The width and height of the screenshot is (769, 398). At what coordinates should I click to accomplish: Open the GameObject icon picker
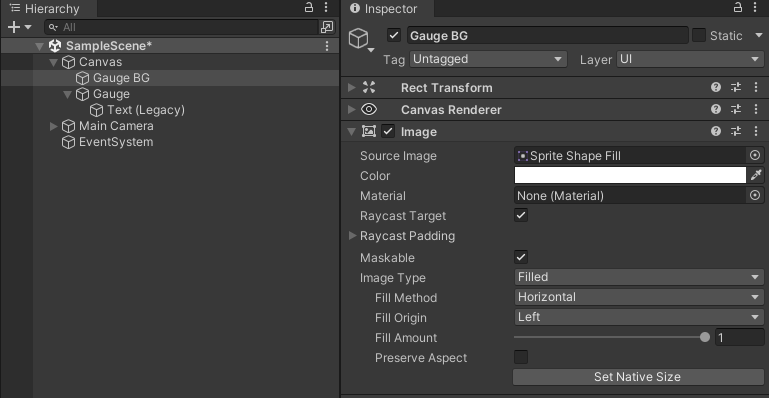[362, 39]
